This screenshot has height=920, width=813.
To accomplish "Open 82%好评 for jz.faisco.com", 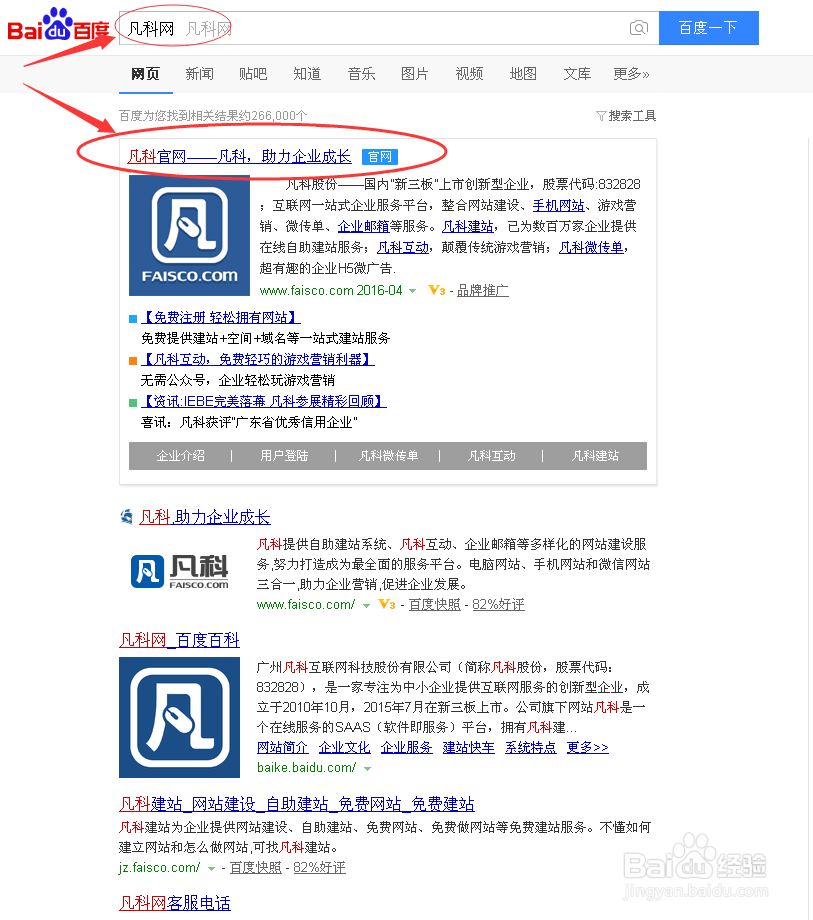I will pos(320,868).
